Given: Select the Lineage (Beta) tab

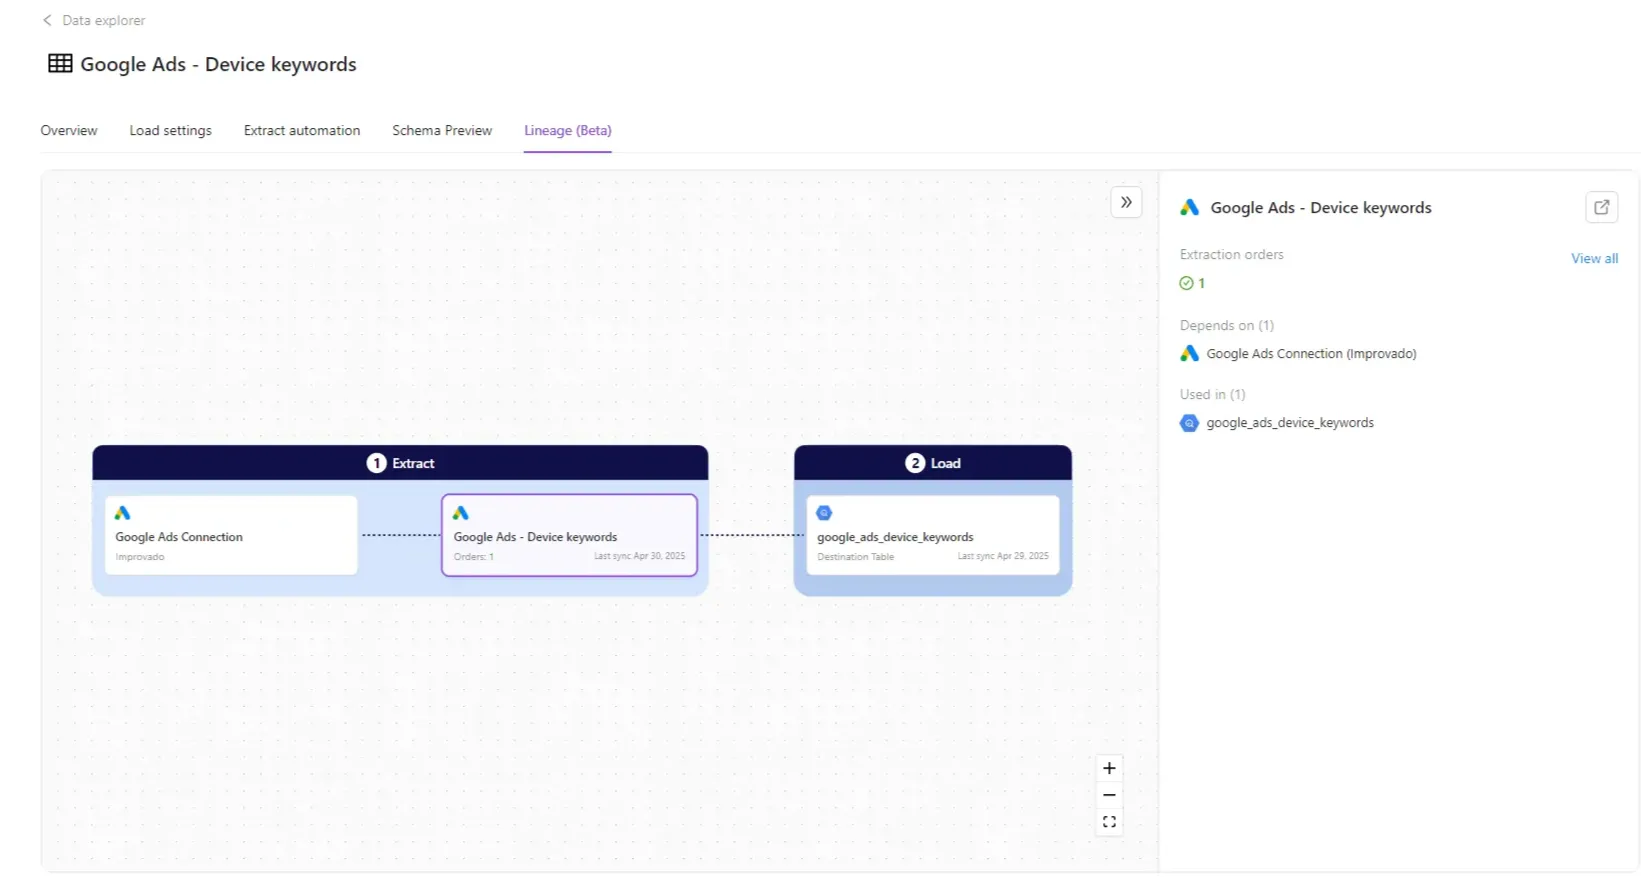Looking at the screenshot, I should pyautogui.click(x=567, y=131).
